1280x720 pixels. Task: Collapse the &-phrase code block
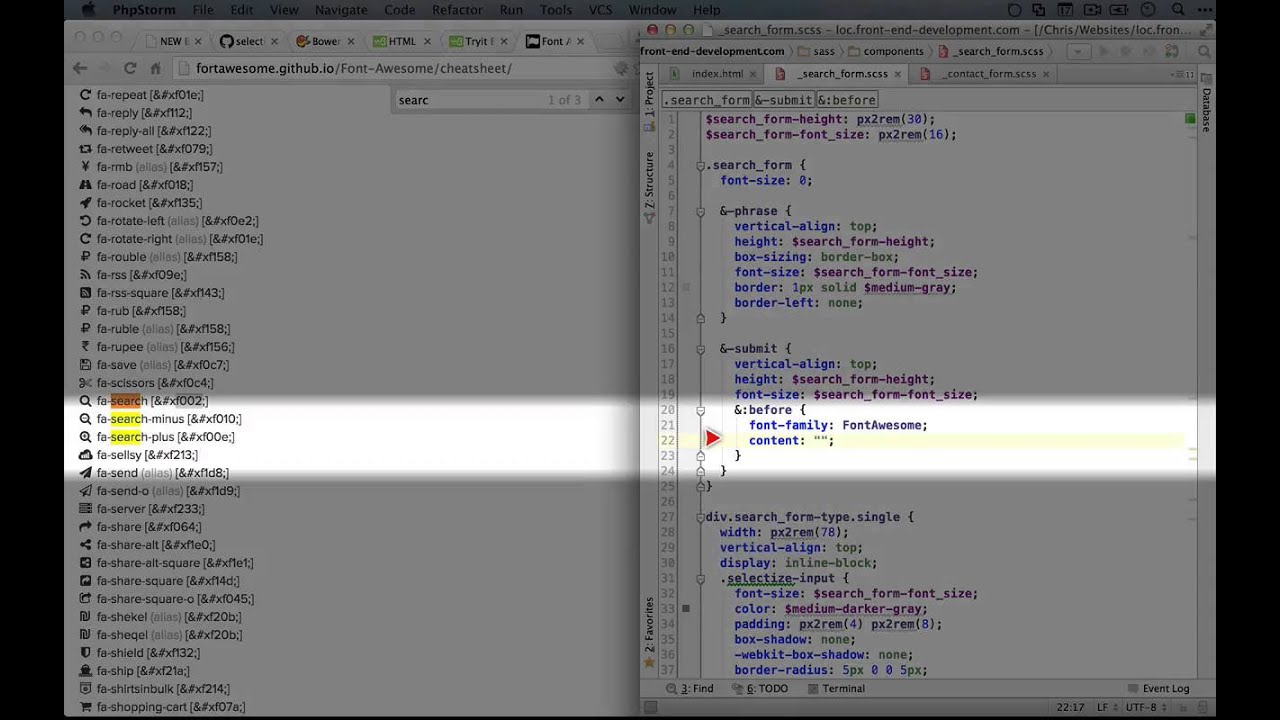click(700, 211)
